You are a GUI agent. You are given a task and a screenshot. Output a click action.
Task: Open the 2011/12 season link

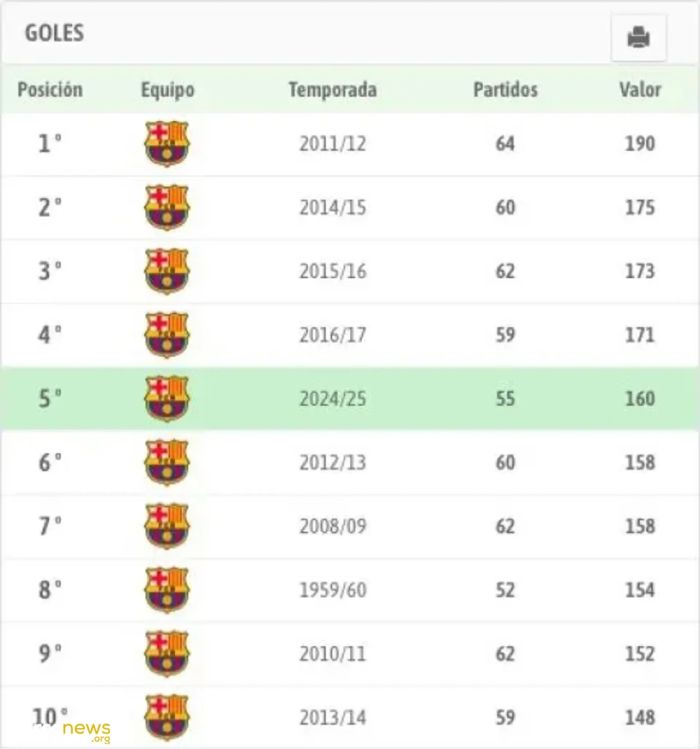333,144
